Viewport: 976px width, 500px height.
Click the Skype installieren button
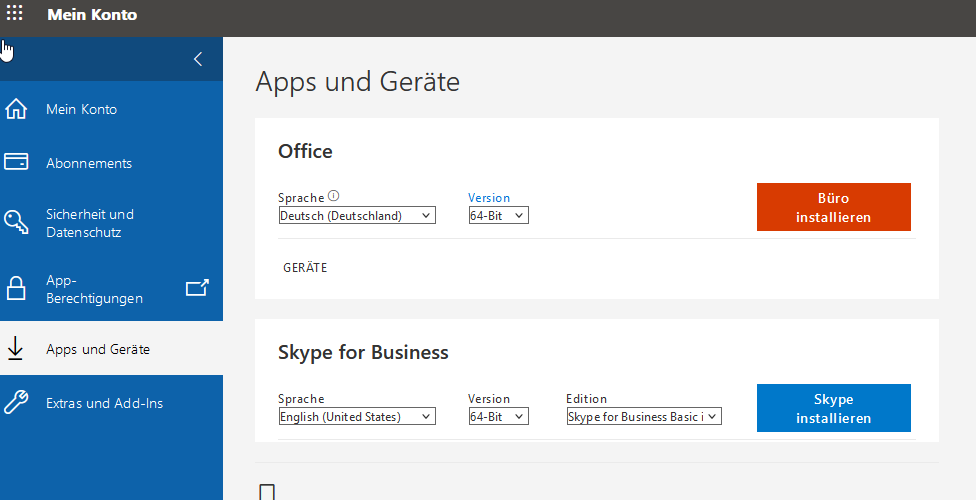tap(833, 408)
